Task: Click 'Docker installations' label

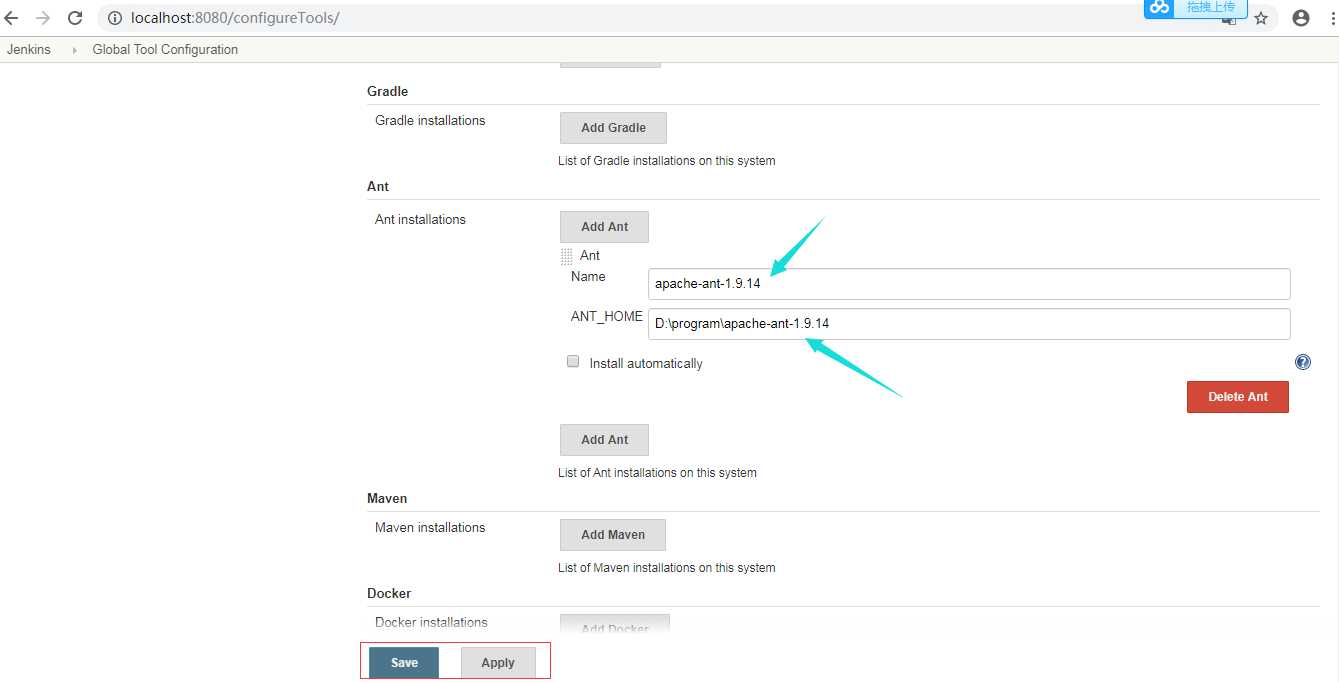Action: [431, 623]
